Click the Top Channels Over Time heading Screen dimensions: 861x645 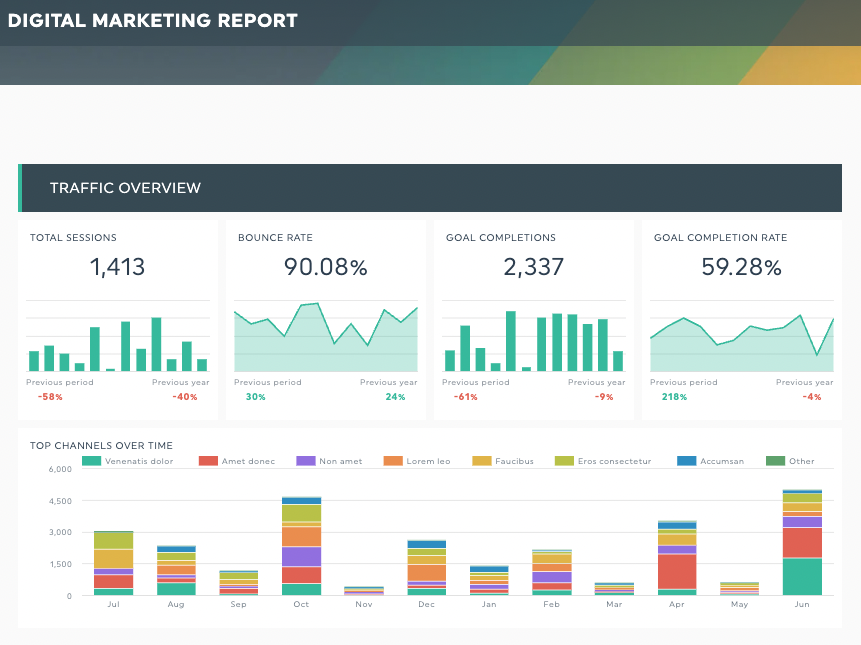[101, 446]
